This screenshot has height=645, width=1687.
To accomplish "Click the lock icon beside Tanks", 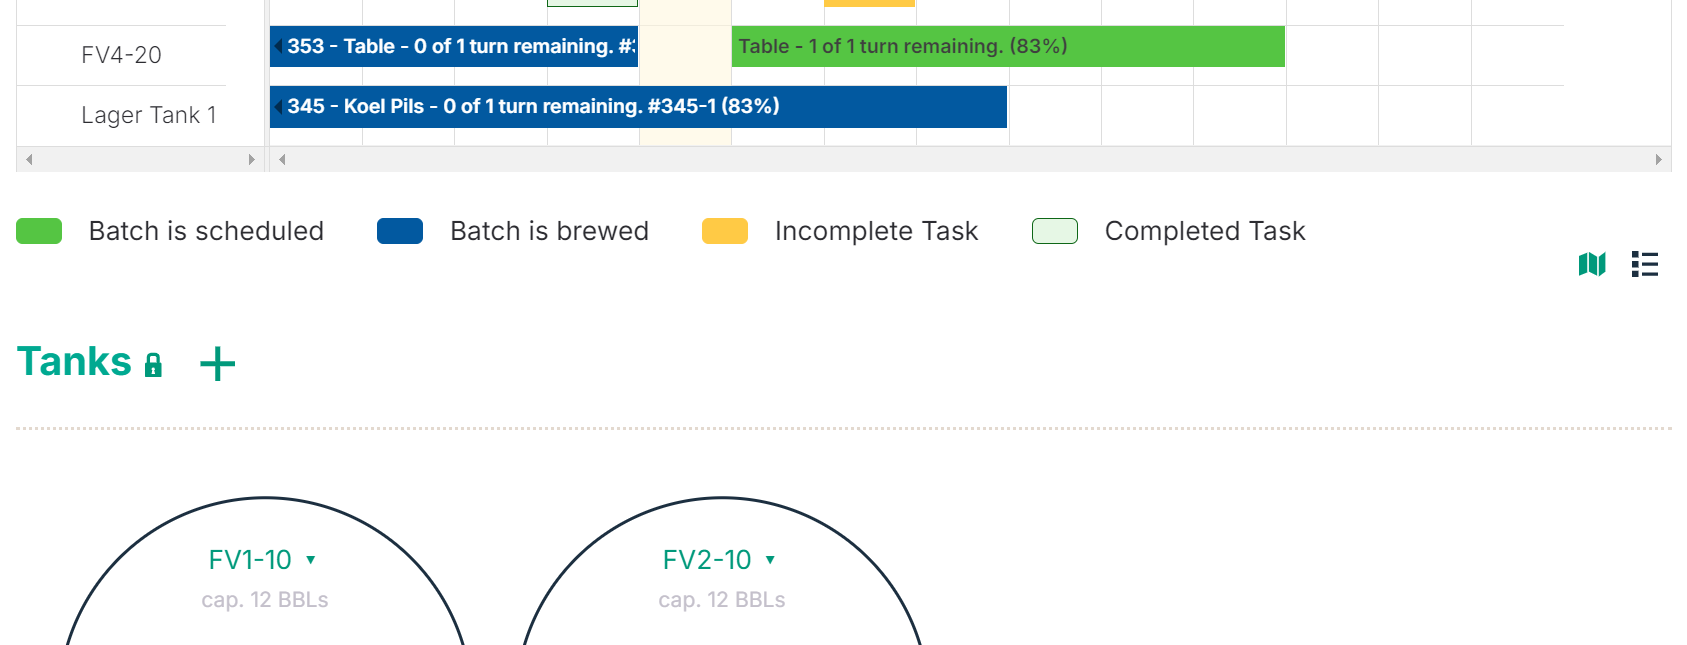I will pyautogui.click(x=153, y=365).
